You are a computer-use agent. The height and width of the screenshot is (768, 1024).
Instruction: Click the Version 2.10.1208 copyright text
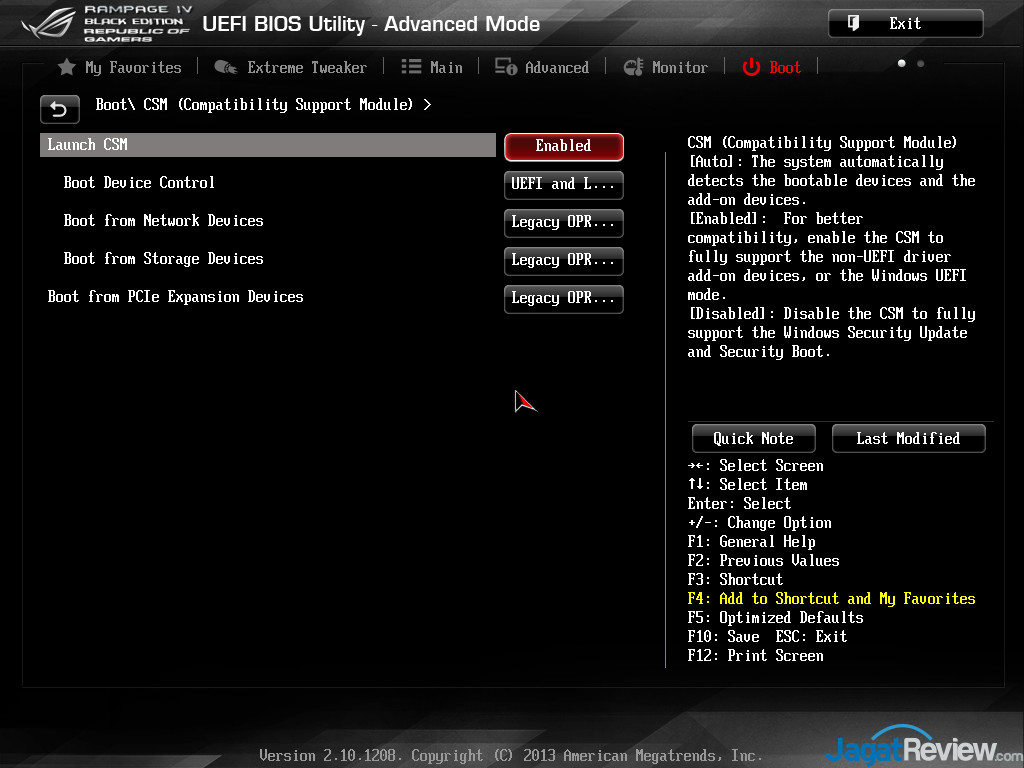511,756
